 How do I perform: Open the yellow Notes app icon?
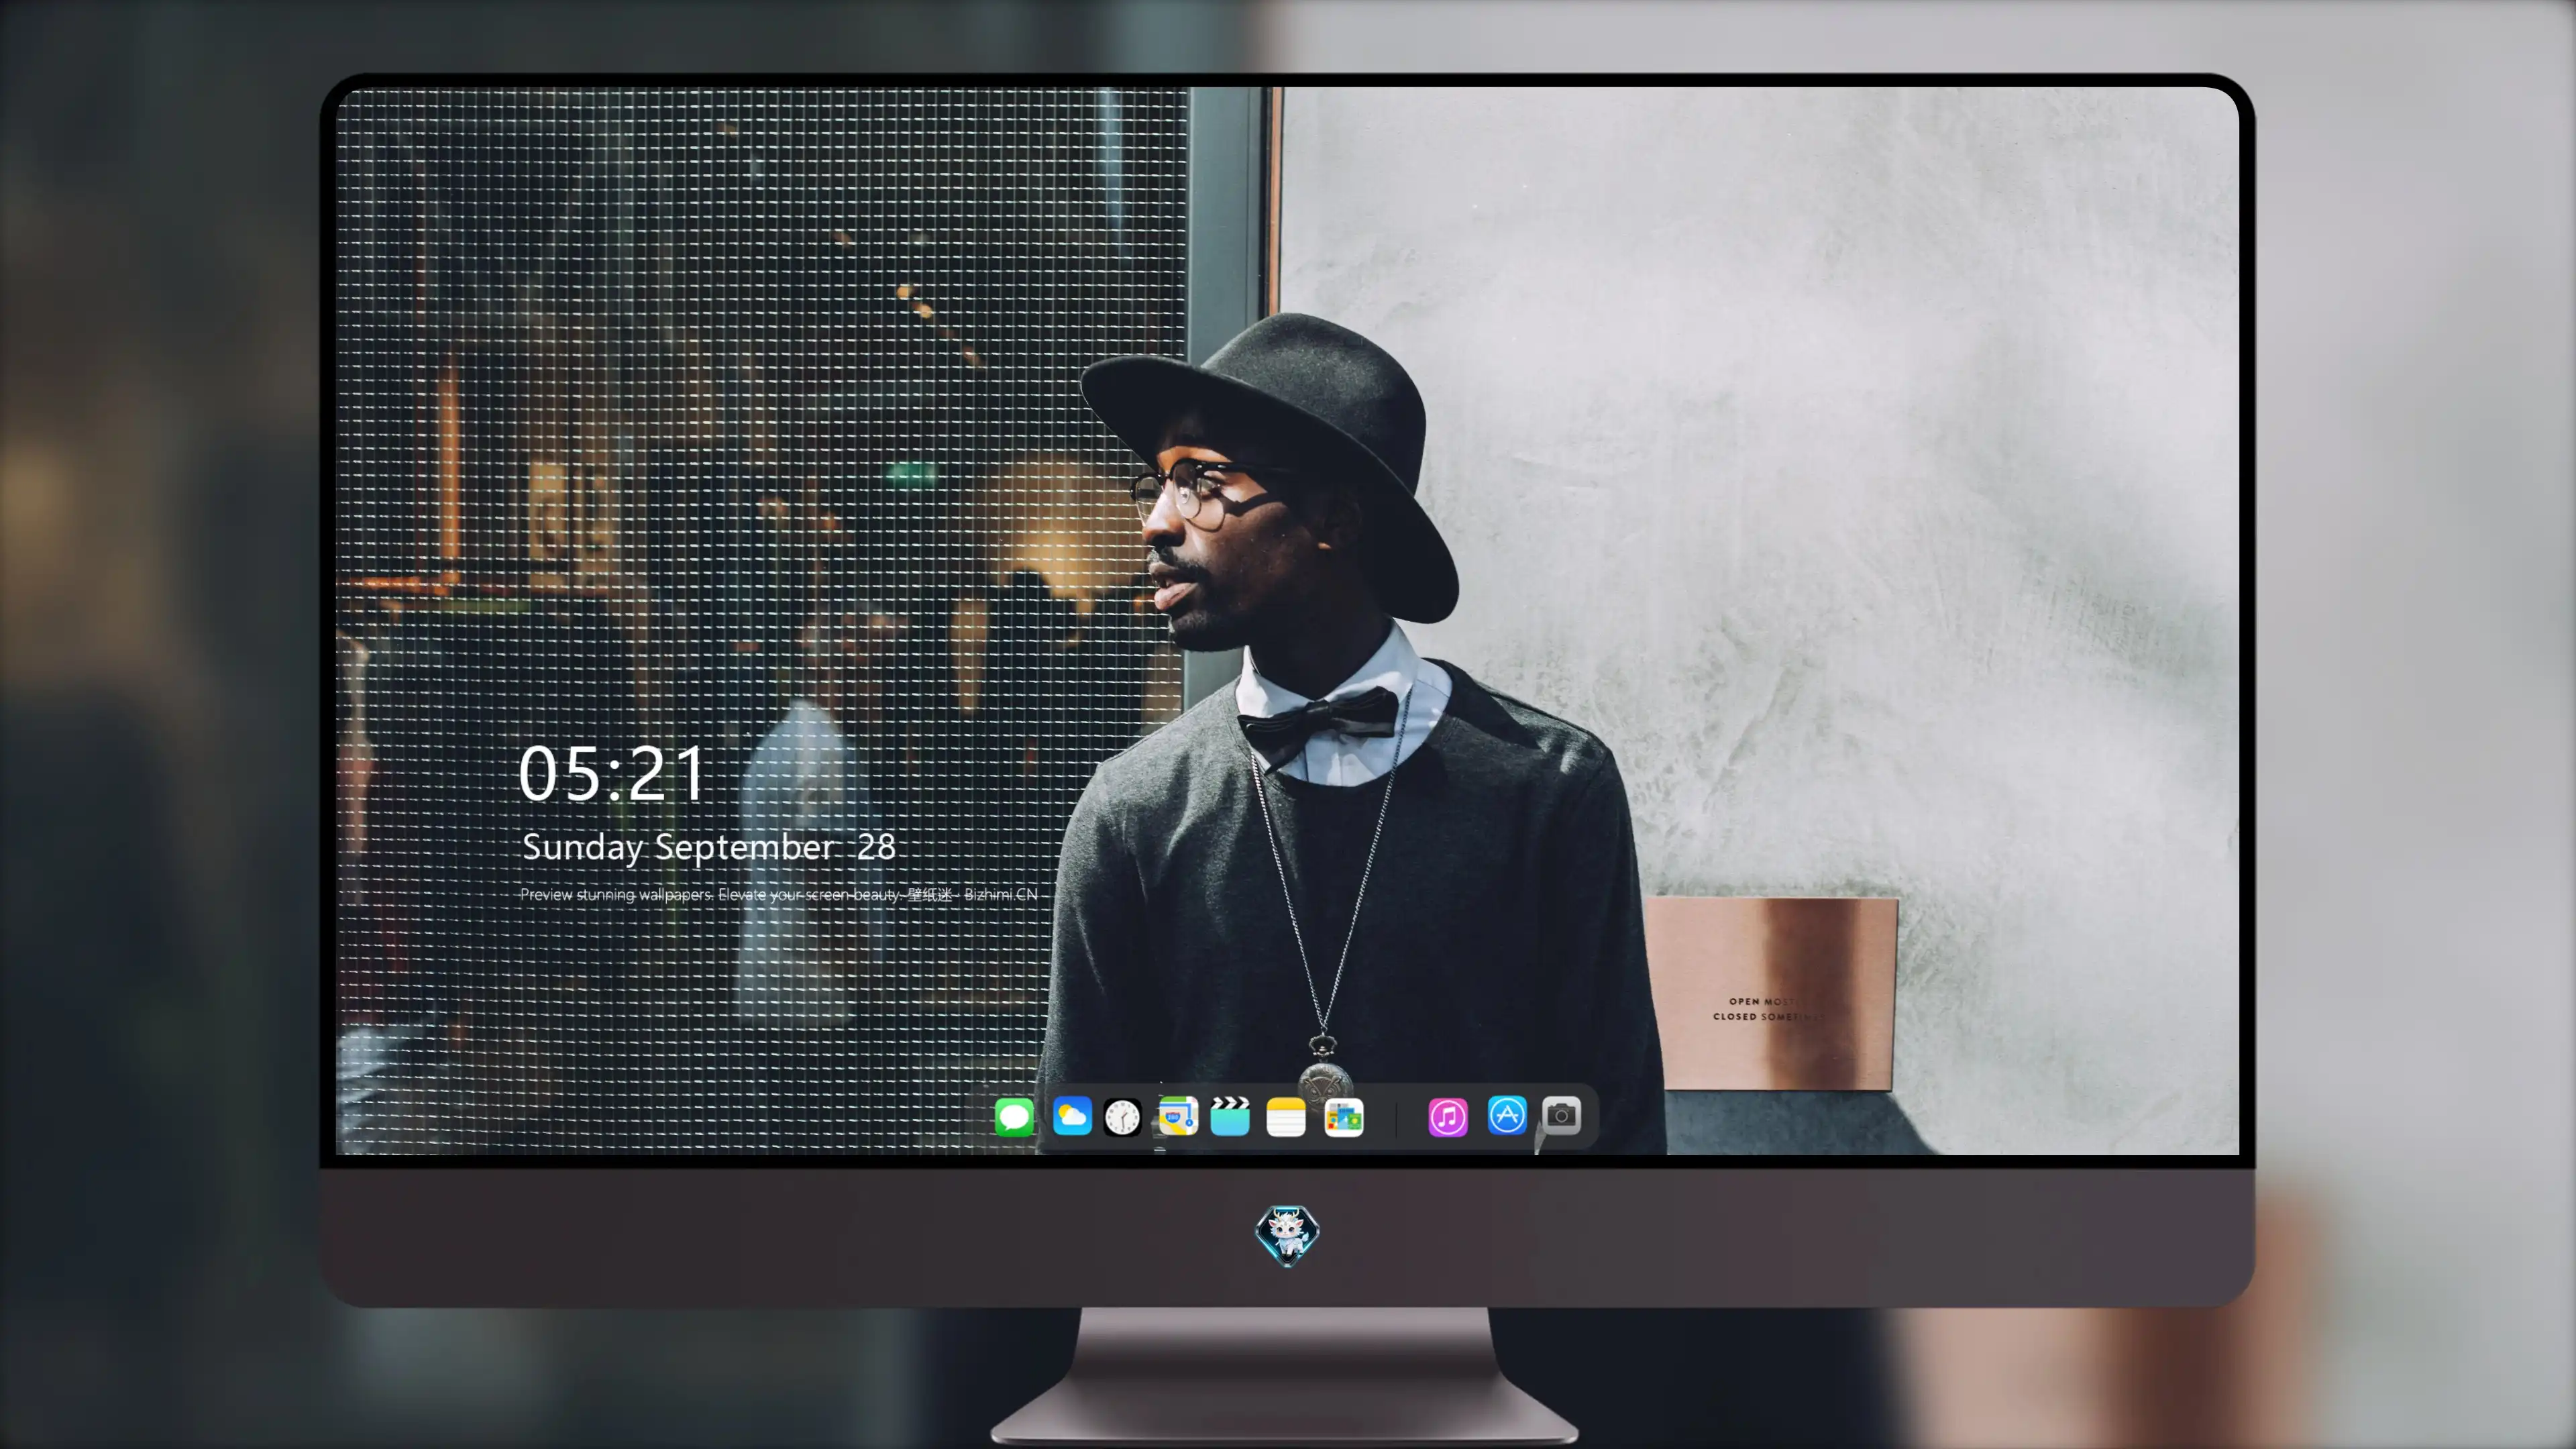click(1286, 1117)
